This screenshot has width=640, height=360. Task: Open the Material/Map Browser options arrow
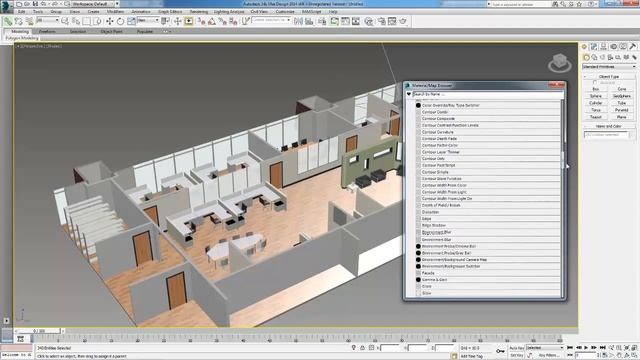409,94
